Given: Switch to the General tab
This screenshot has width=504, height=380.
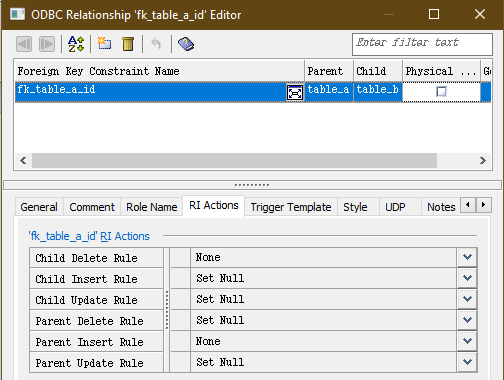Looking at the screenshot, I should [x=39, y=207].
